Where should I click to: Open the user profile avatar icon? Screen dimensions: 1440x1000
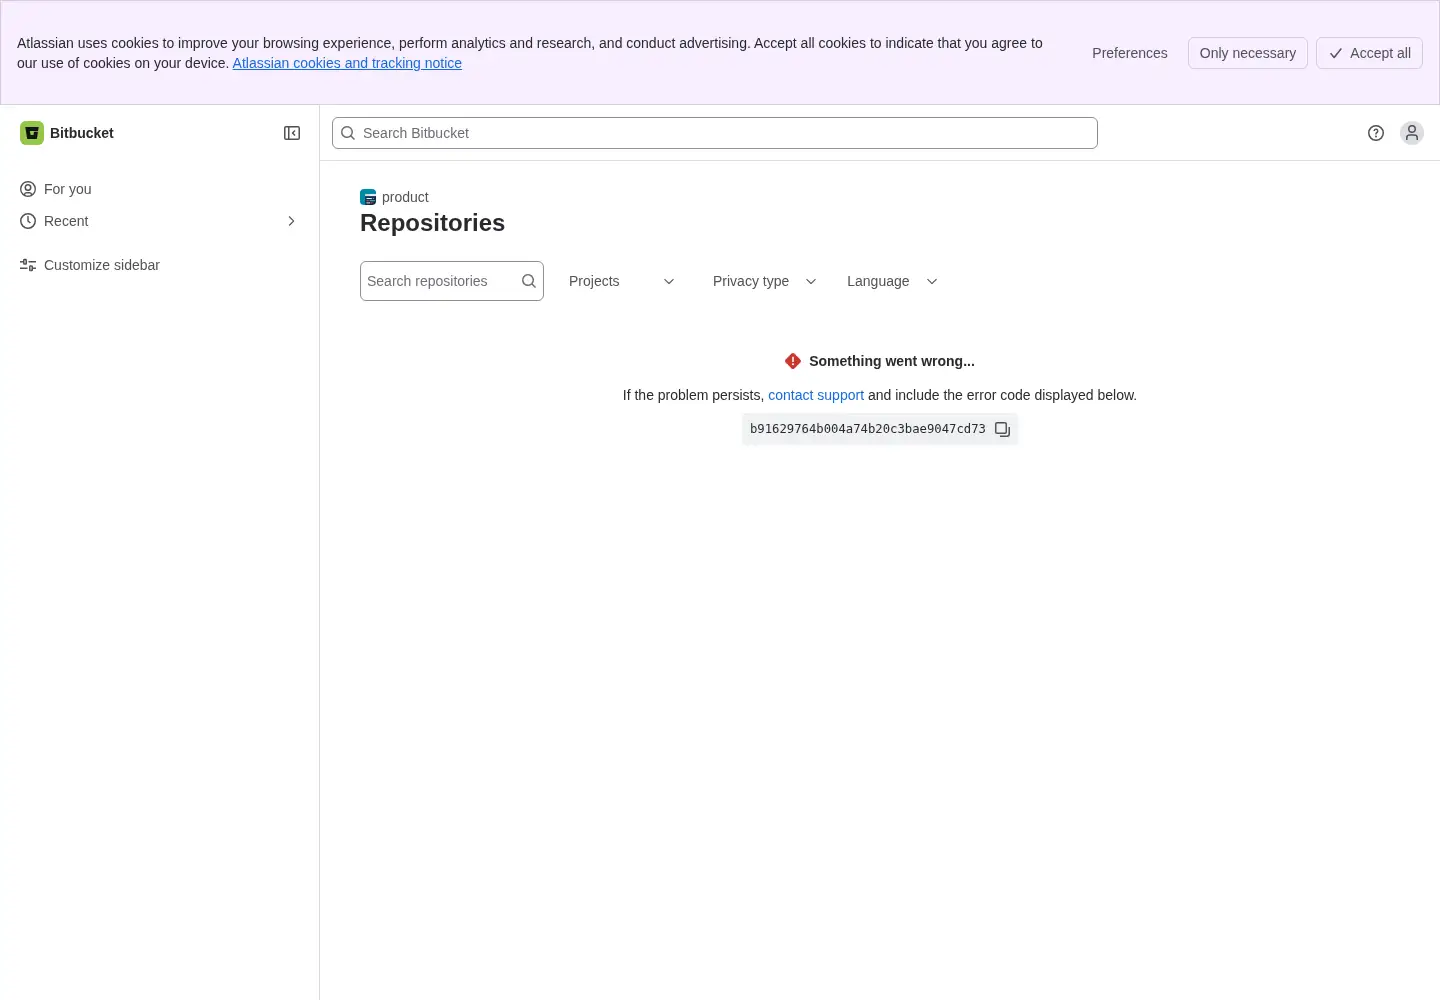point(1412,133)
